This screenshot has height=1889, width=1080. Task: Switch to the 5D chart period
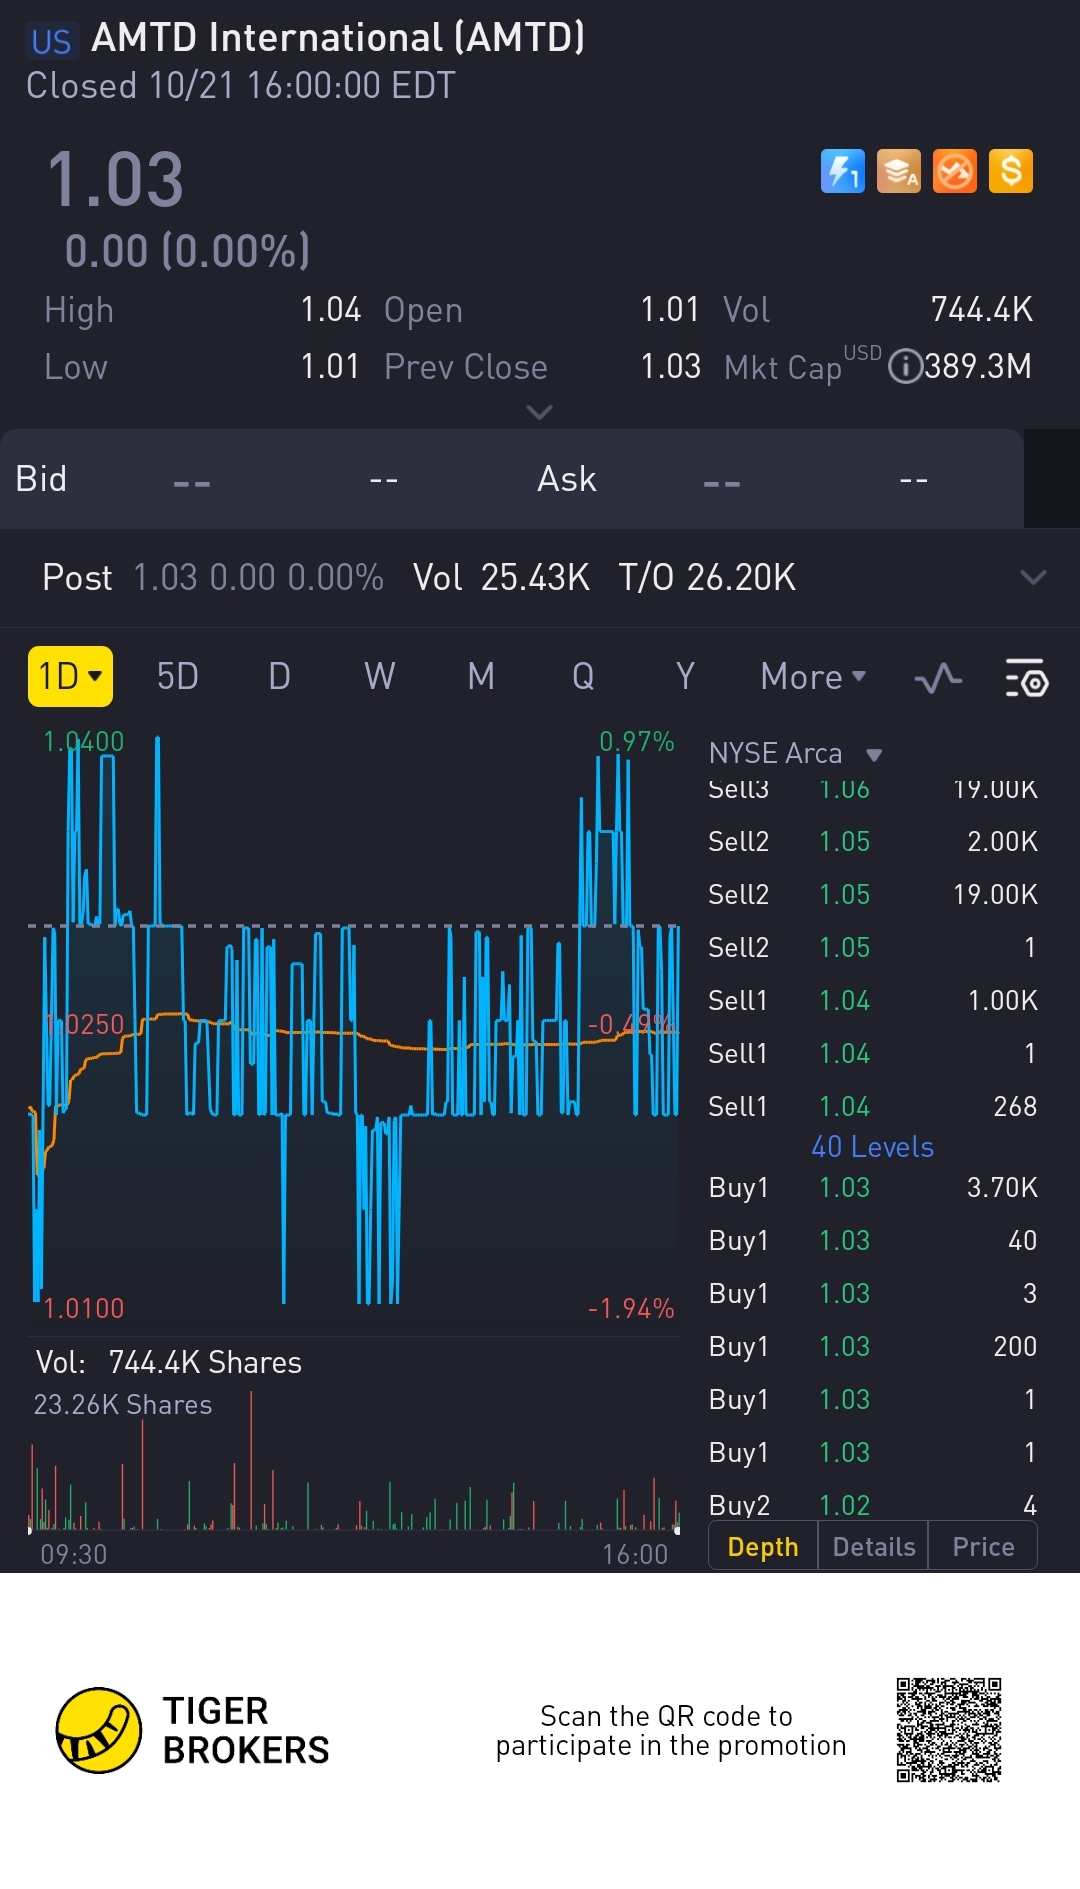[177, 677]
